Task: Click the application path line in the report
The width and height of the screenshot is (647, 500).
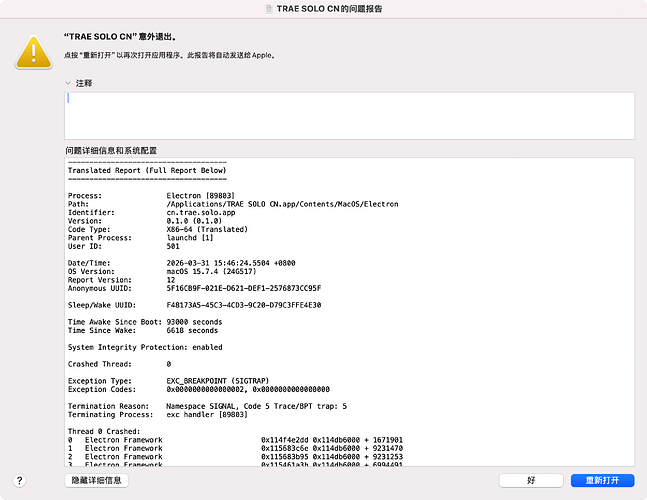Action: click(233, 204)
